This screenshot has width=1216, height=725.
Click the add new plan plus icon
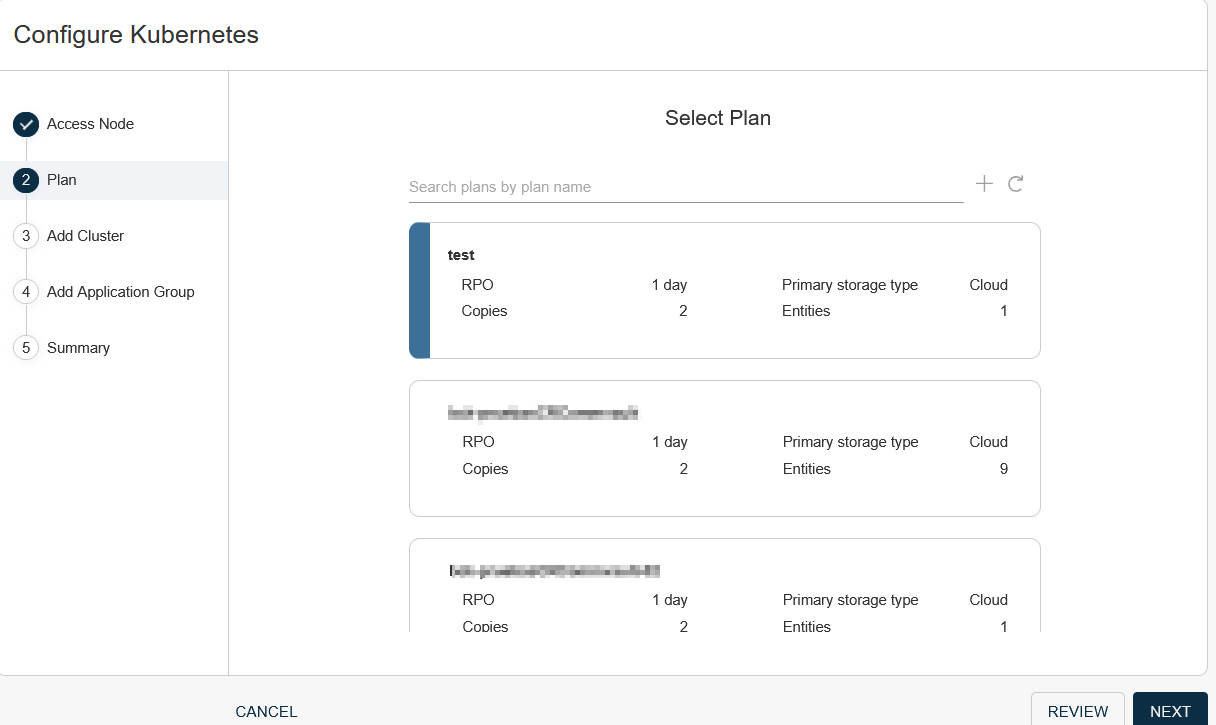point(984,184)
